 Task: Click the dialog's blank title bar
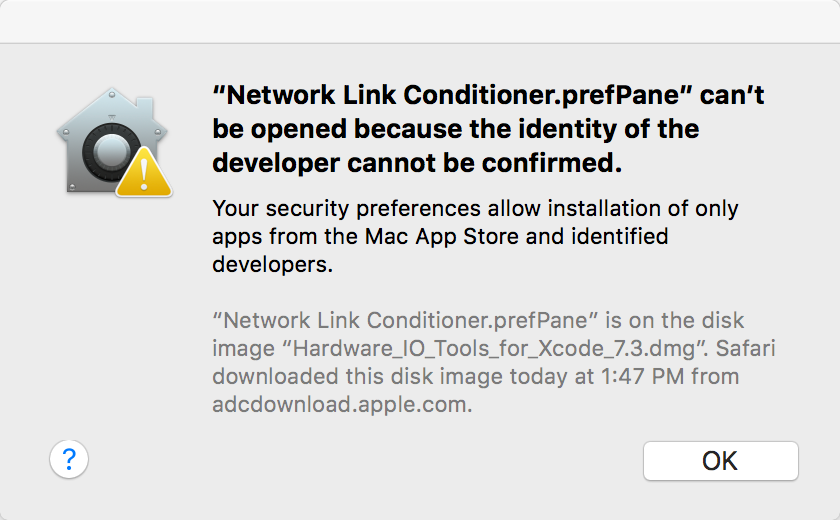[420, 21]
